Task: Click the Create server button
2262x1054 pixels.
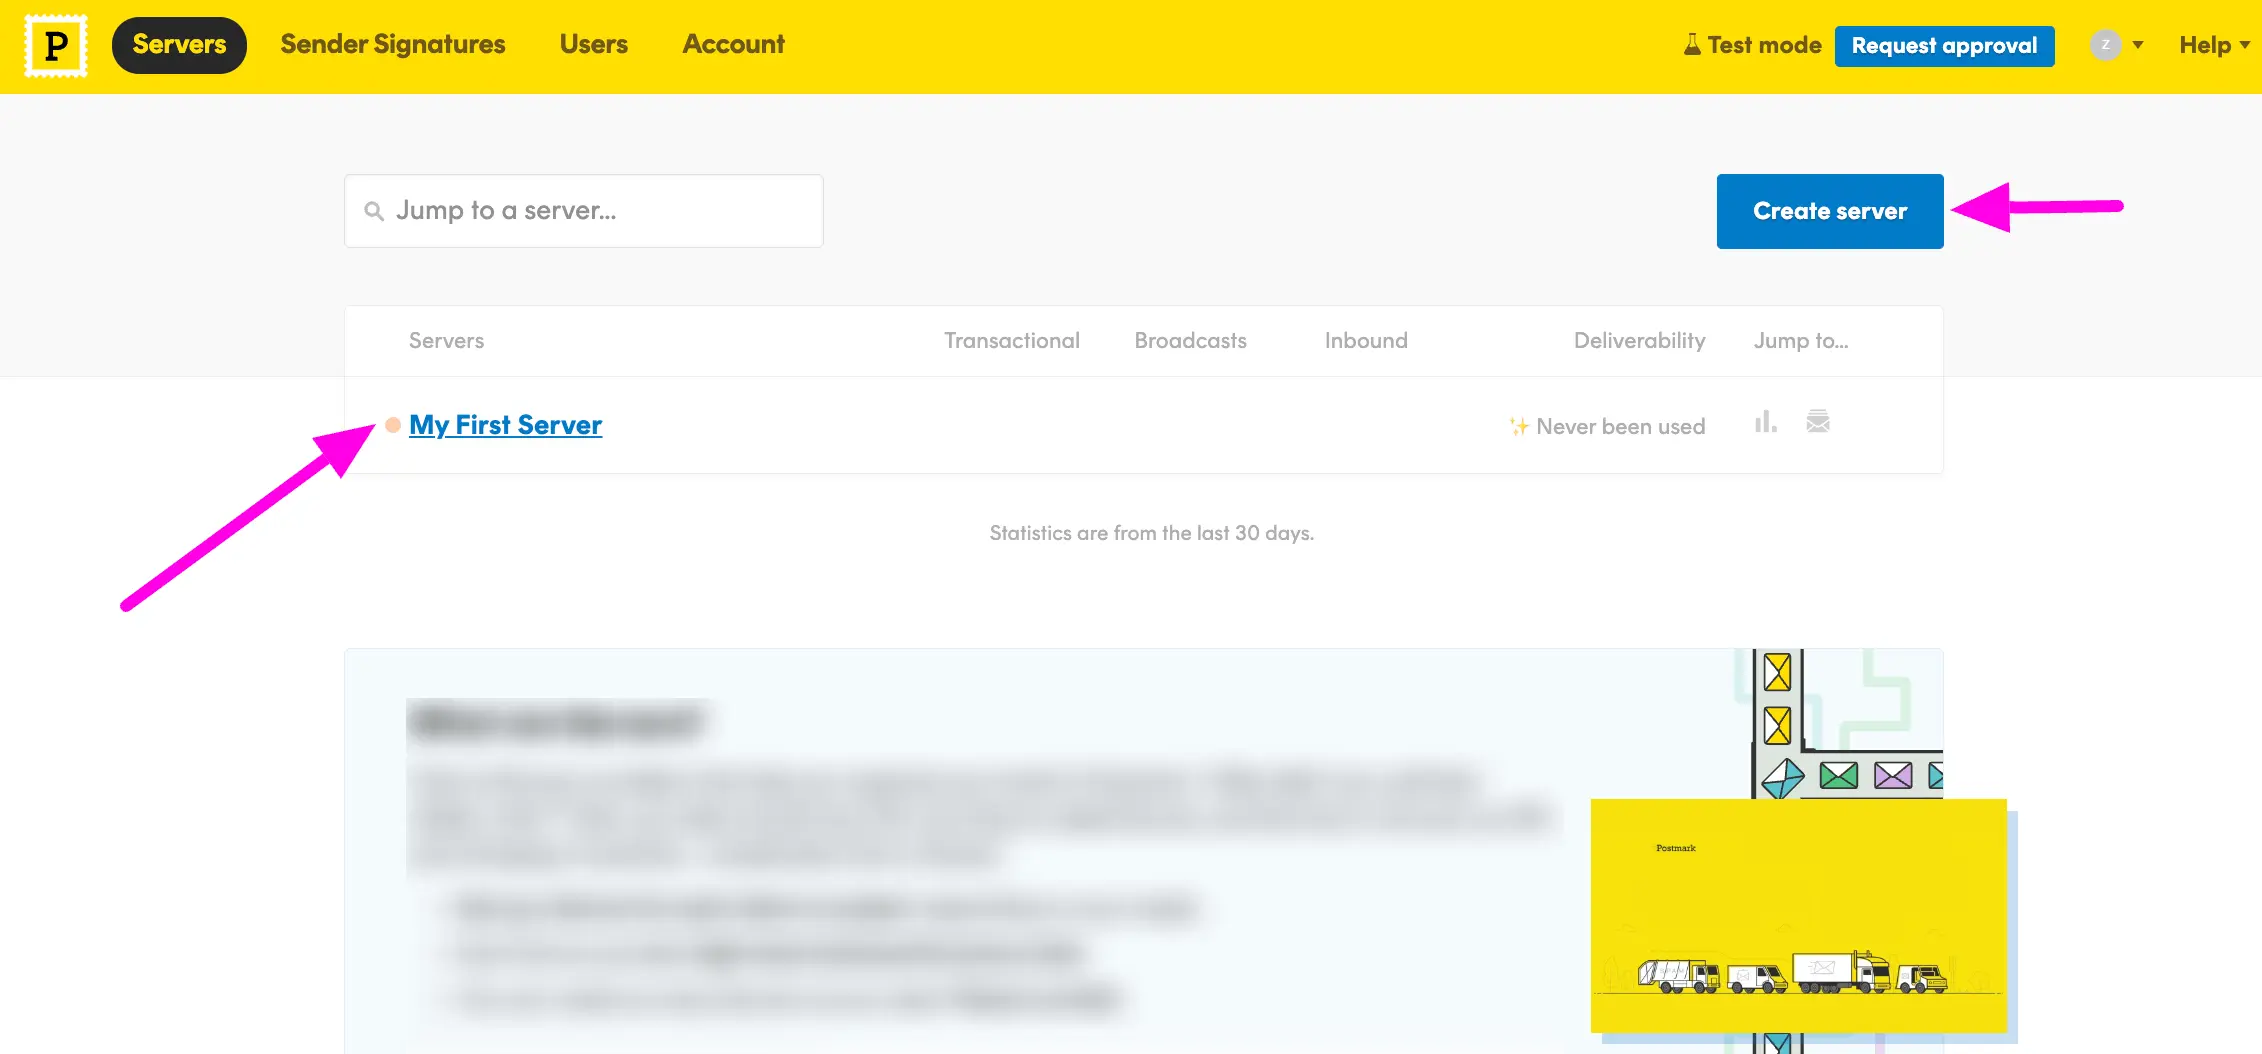Action: (x=1830, y=211)
